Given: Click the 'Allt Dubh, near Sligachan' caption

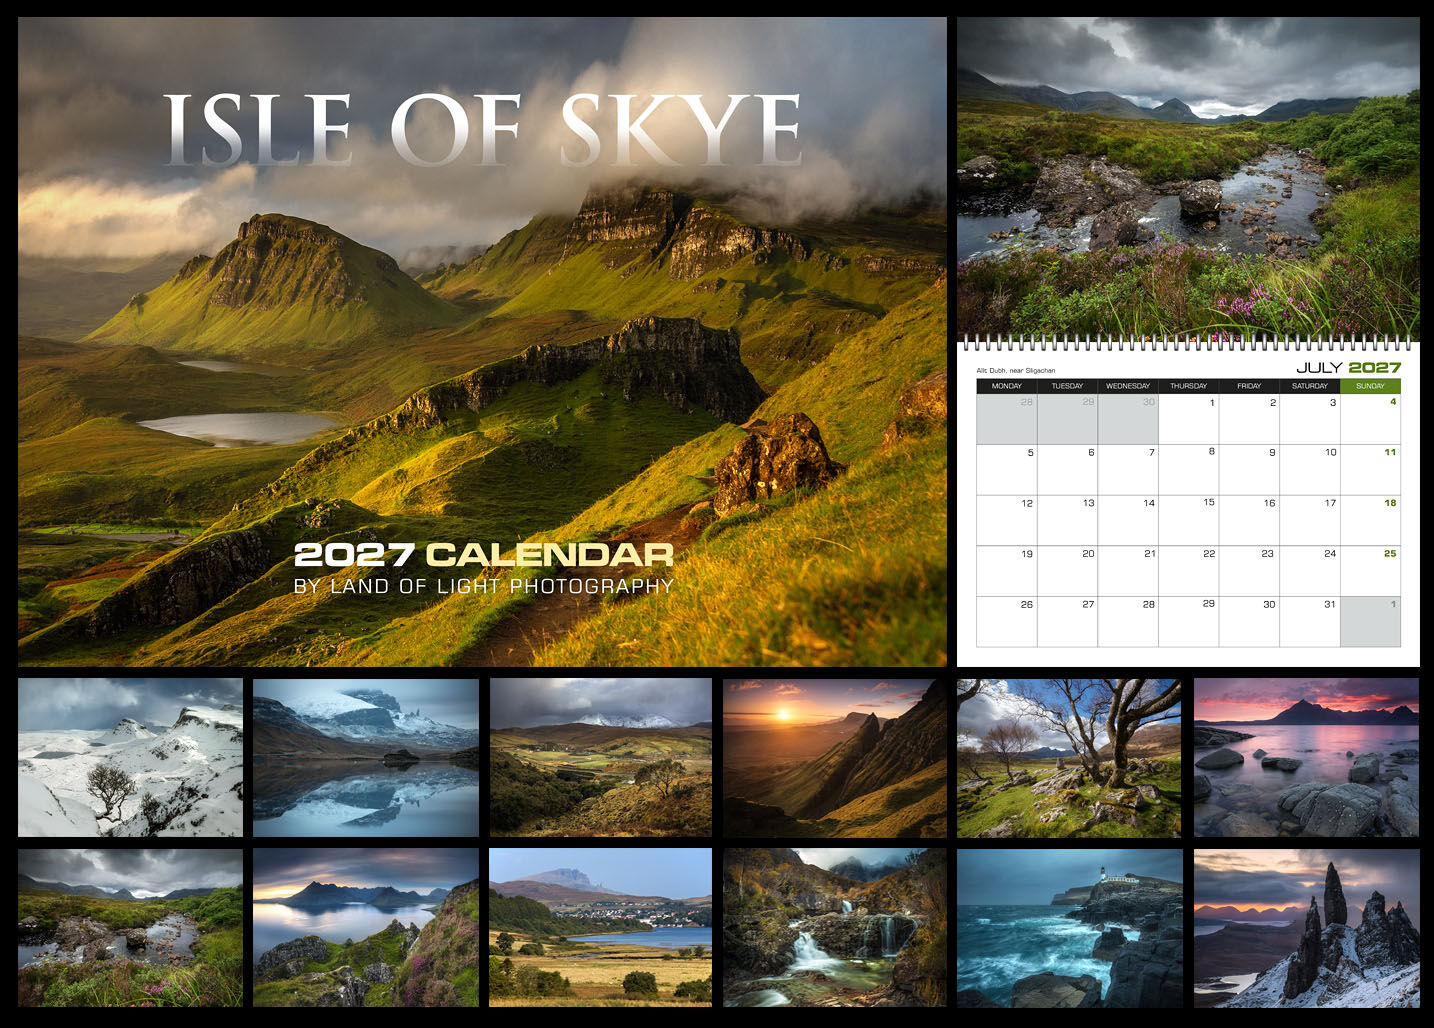Looking at the screenshot, I should 1015,370.
